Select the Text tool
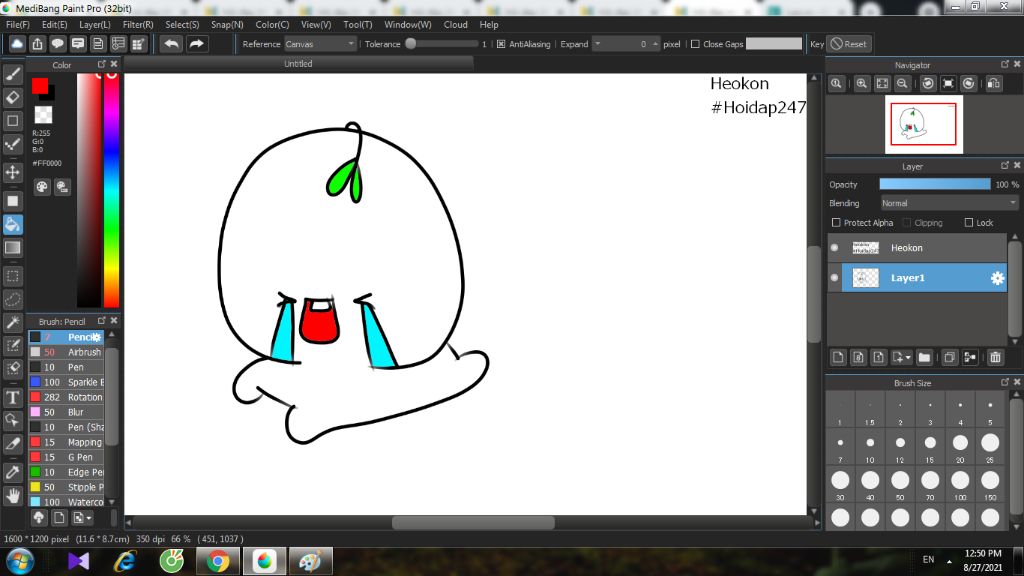The width and height of the screenshot is (1024, 576). coord(12,397)
